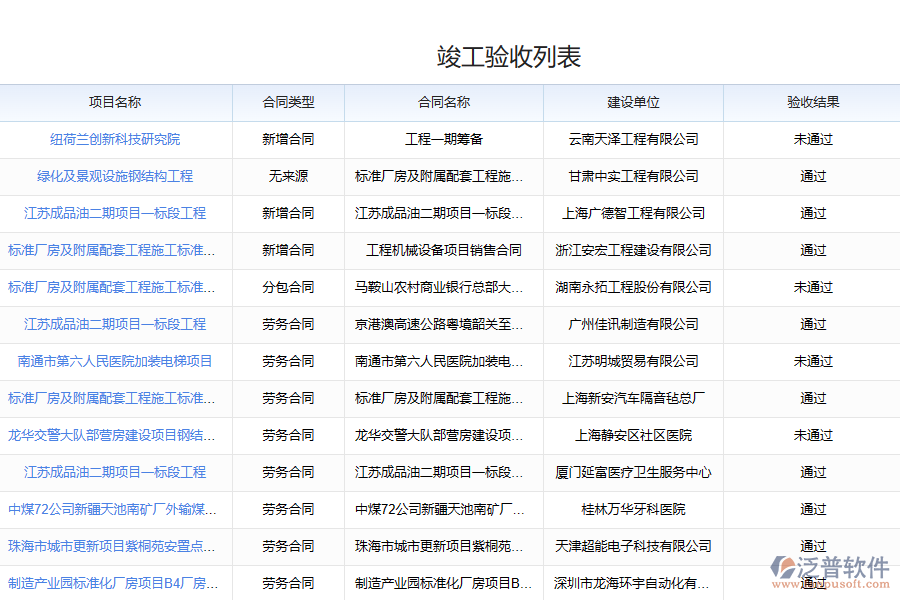Select the 上海静安区社区医院 cell
Screen dimensions: 900x600
coord(633,435)
